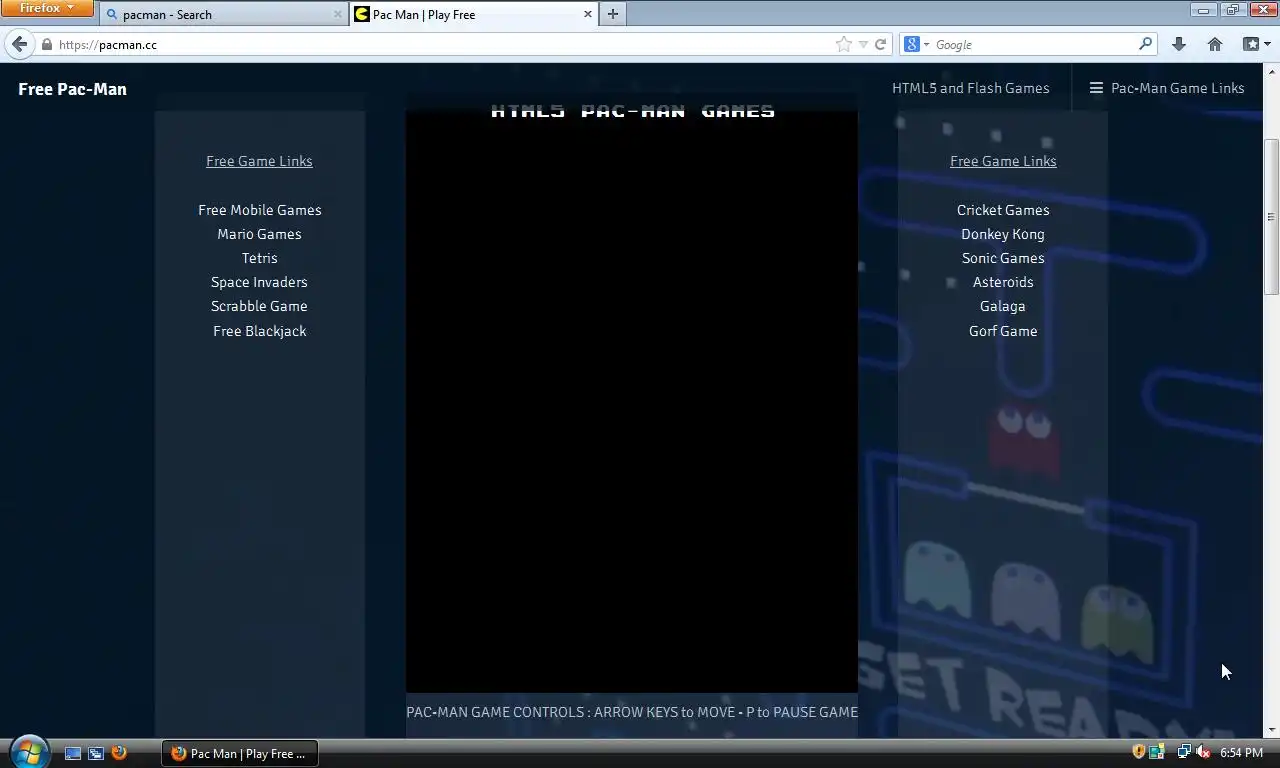Open Sonic Games link
This screenshot has width=1280, height=768.
coord(1003,258)
